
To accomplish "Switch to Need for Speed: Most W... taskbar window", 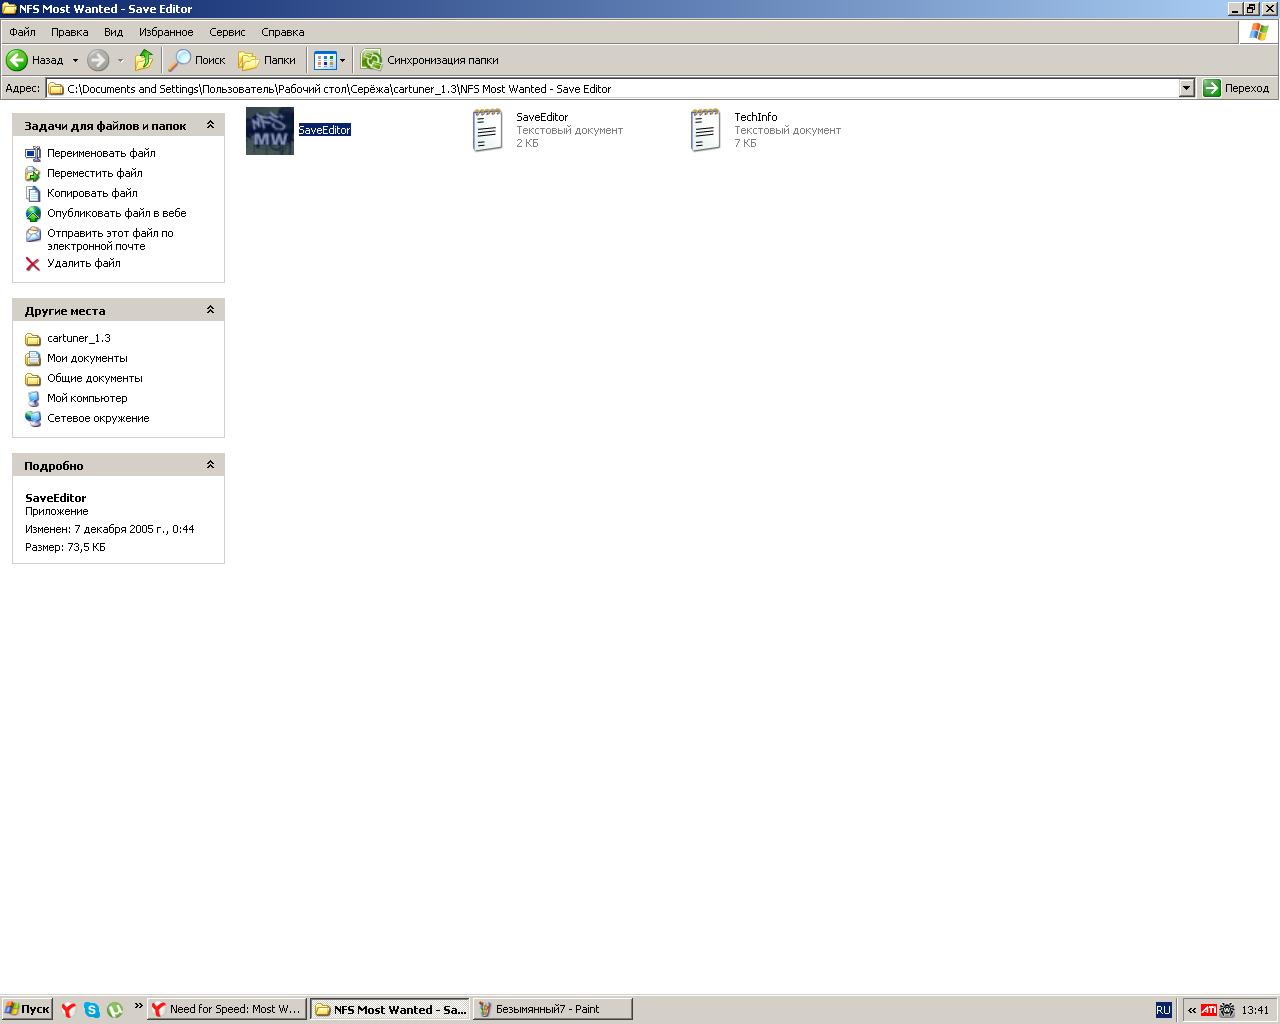I will pyautogui.click(x=226, y=1009).
